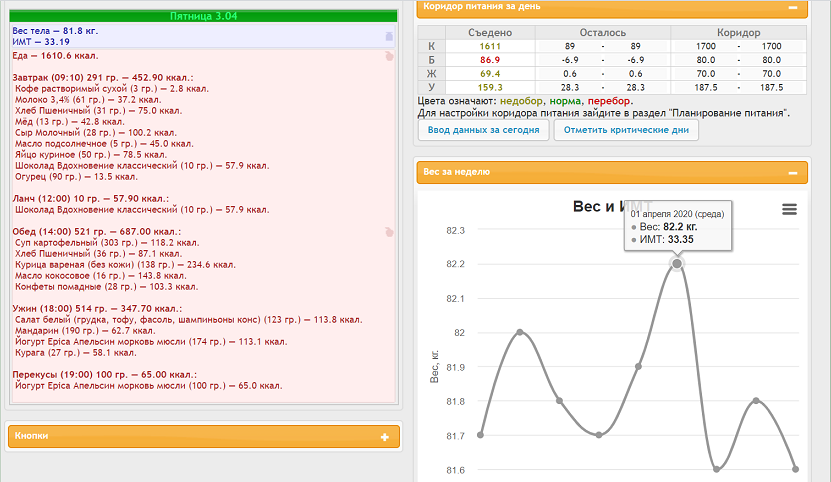The image size is (831, 482).
Task: Click Отметить критические дни button
Action: (626, 130)
